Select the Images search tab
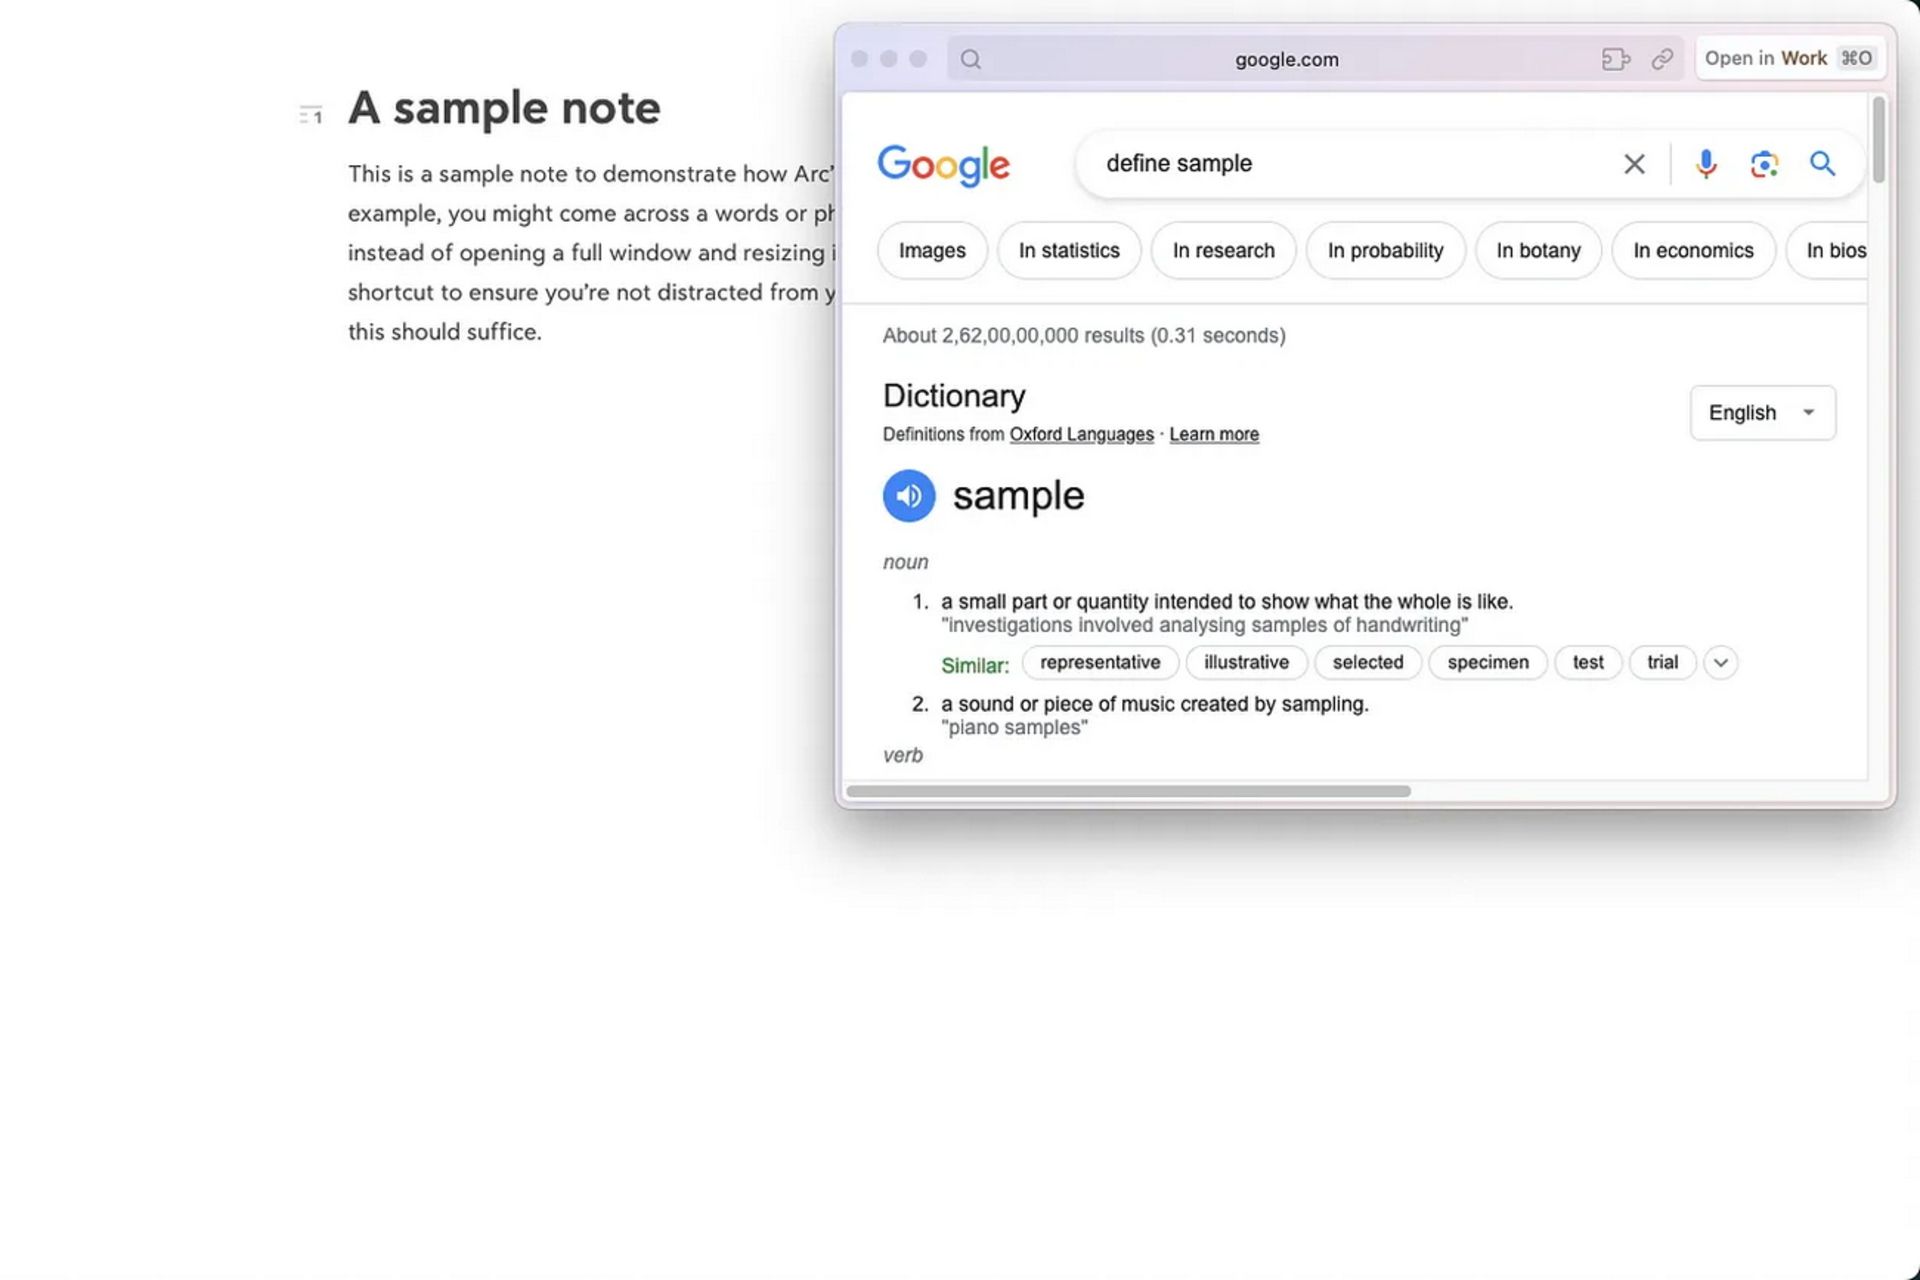This screenshot has width=1920, height=1280. 930,249
